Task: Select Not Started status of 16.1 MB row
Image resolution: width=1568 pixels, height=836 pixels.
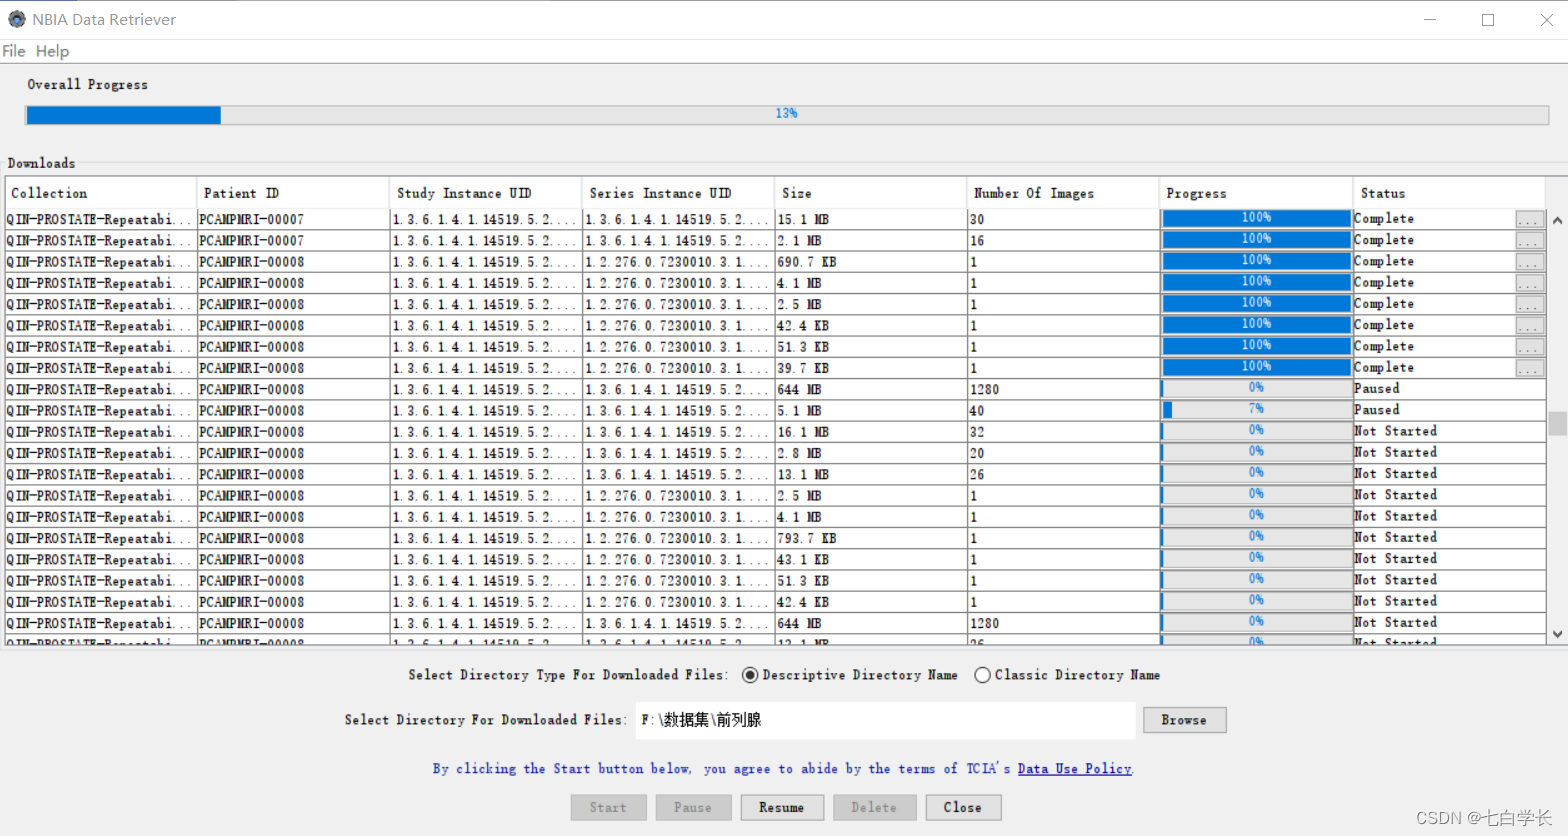Action: click(x=1449, y=431)
